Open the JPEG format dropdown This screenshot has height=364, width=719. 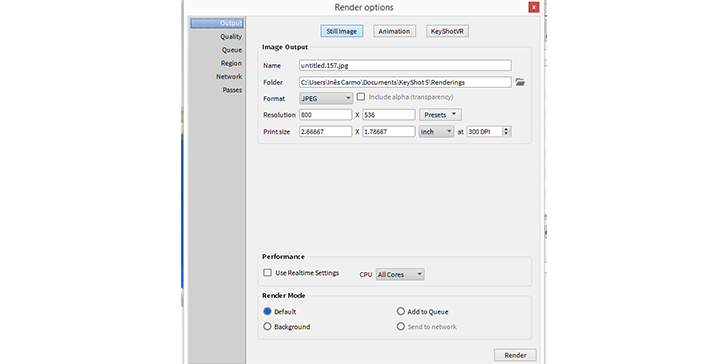click(326, 99)
